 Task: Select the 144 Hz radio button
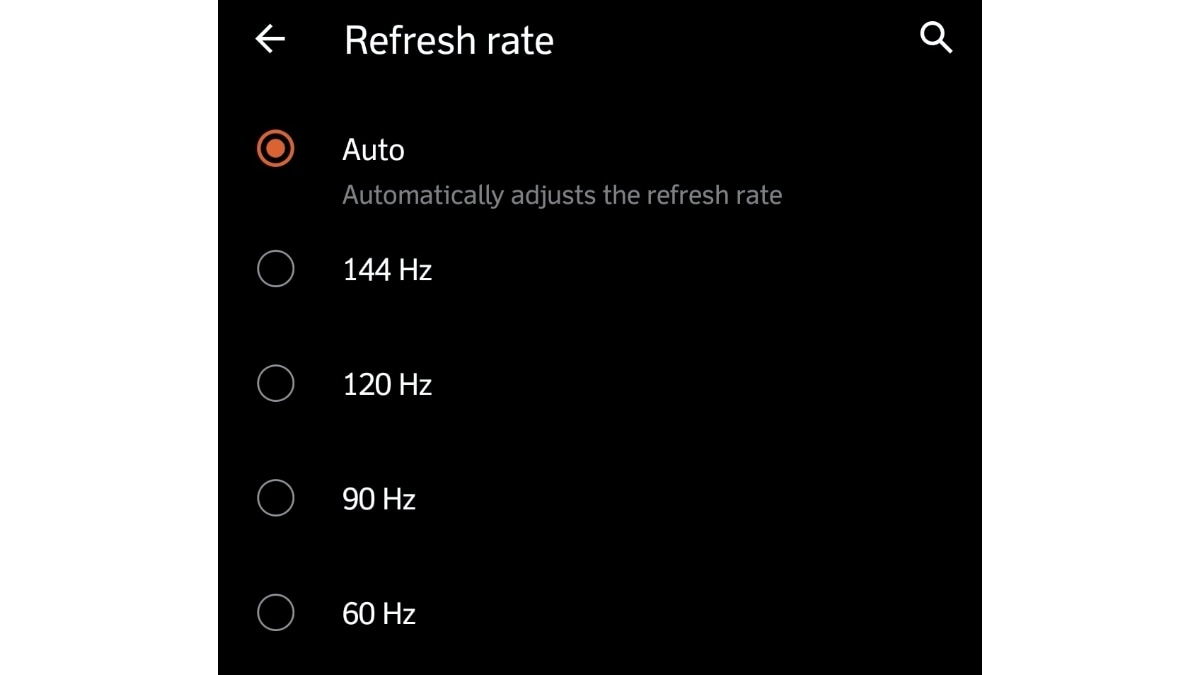click(x=275, y=269)
